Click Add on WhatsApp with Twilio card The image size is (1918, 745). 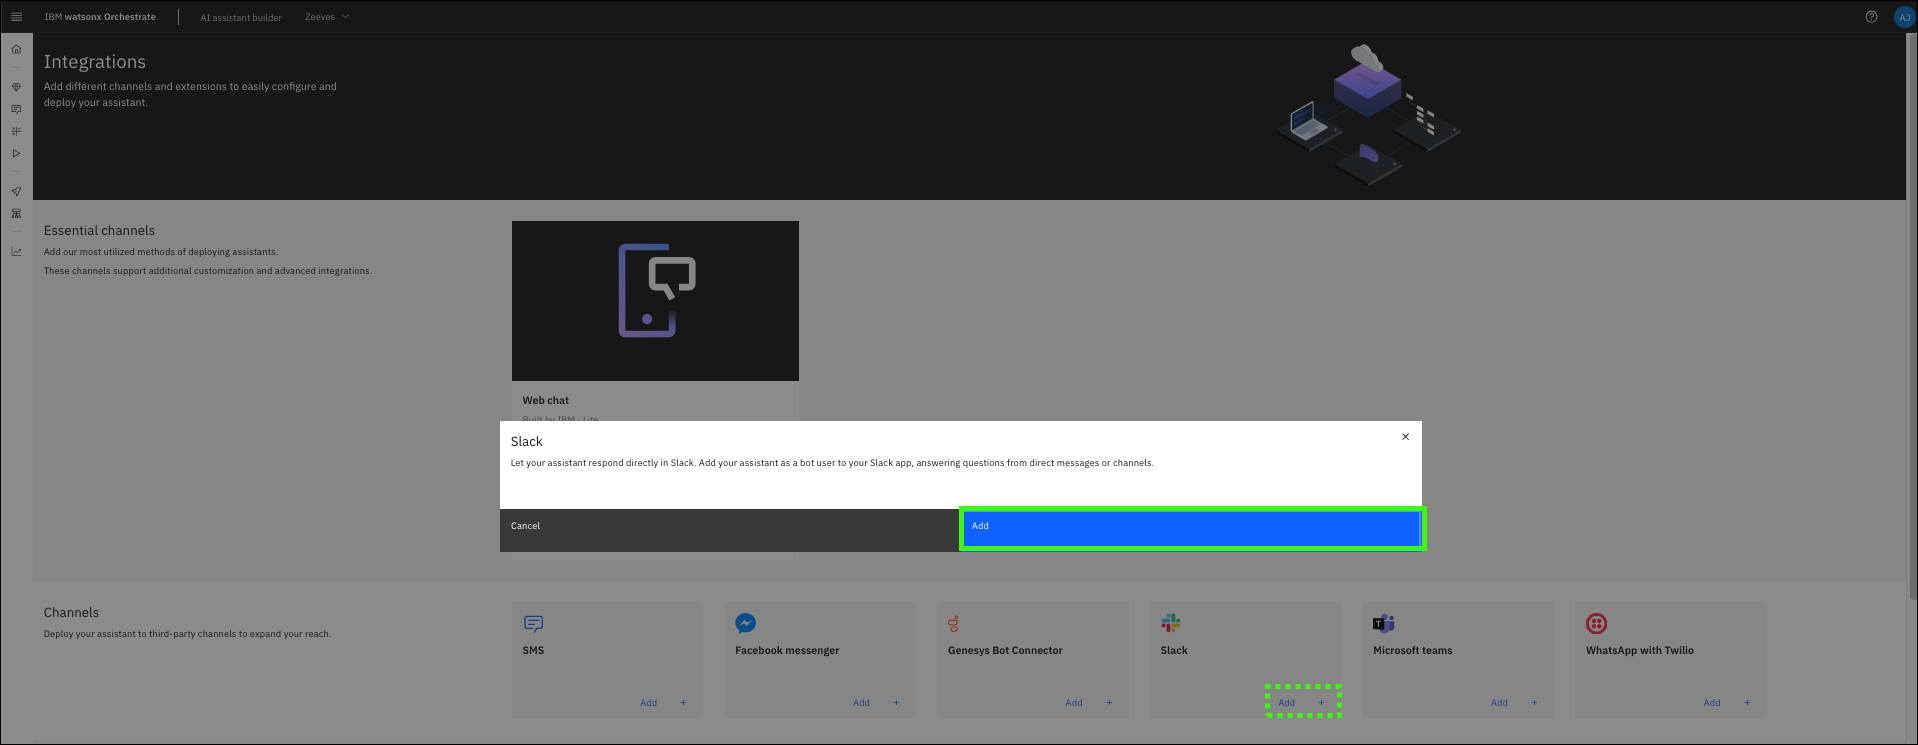(1712, 703)
